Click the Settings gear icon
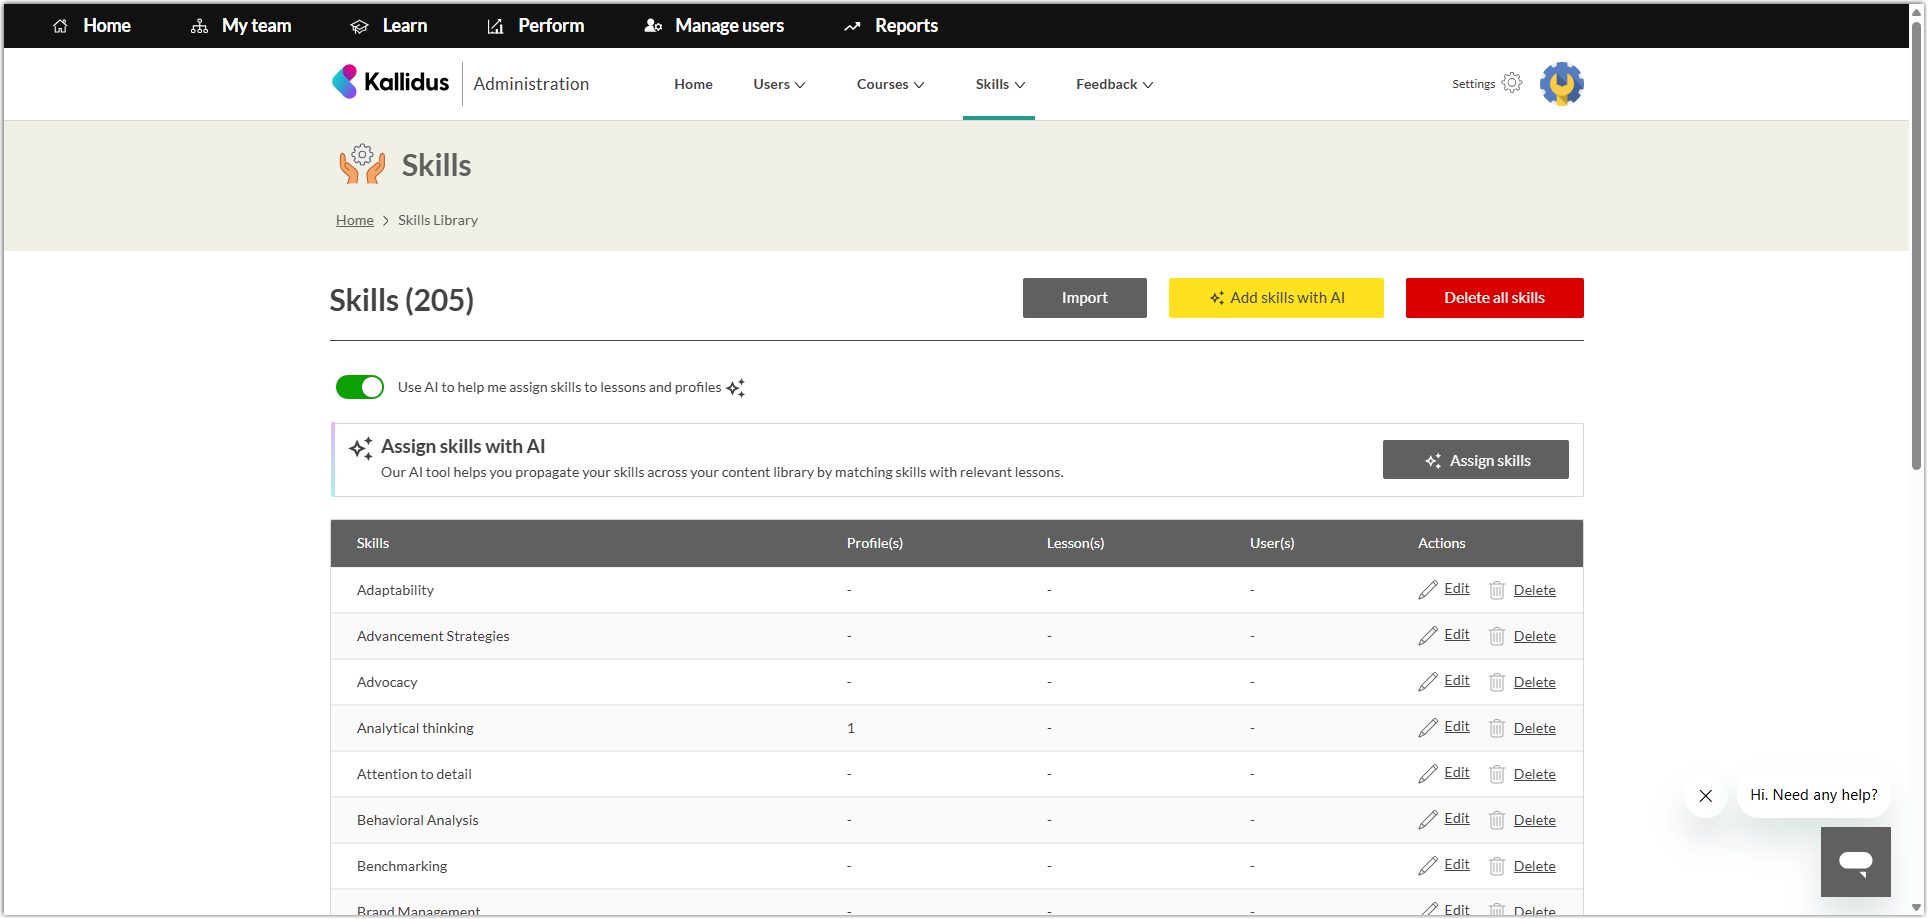Viewport: 1928px width, 919px height. pyautogui.click(x=1511, y=83)
